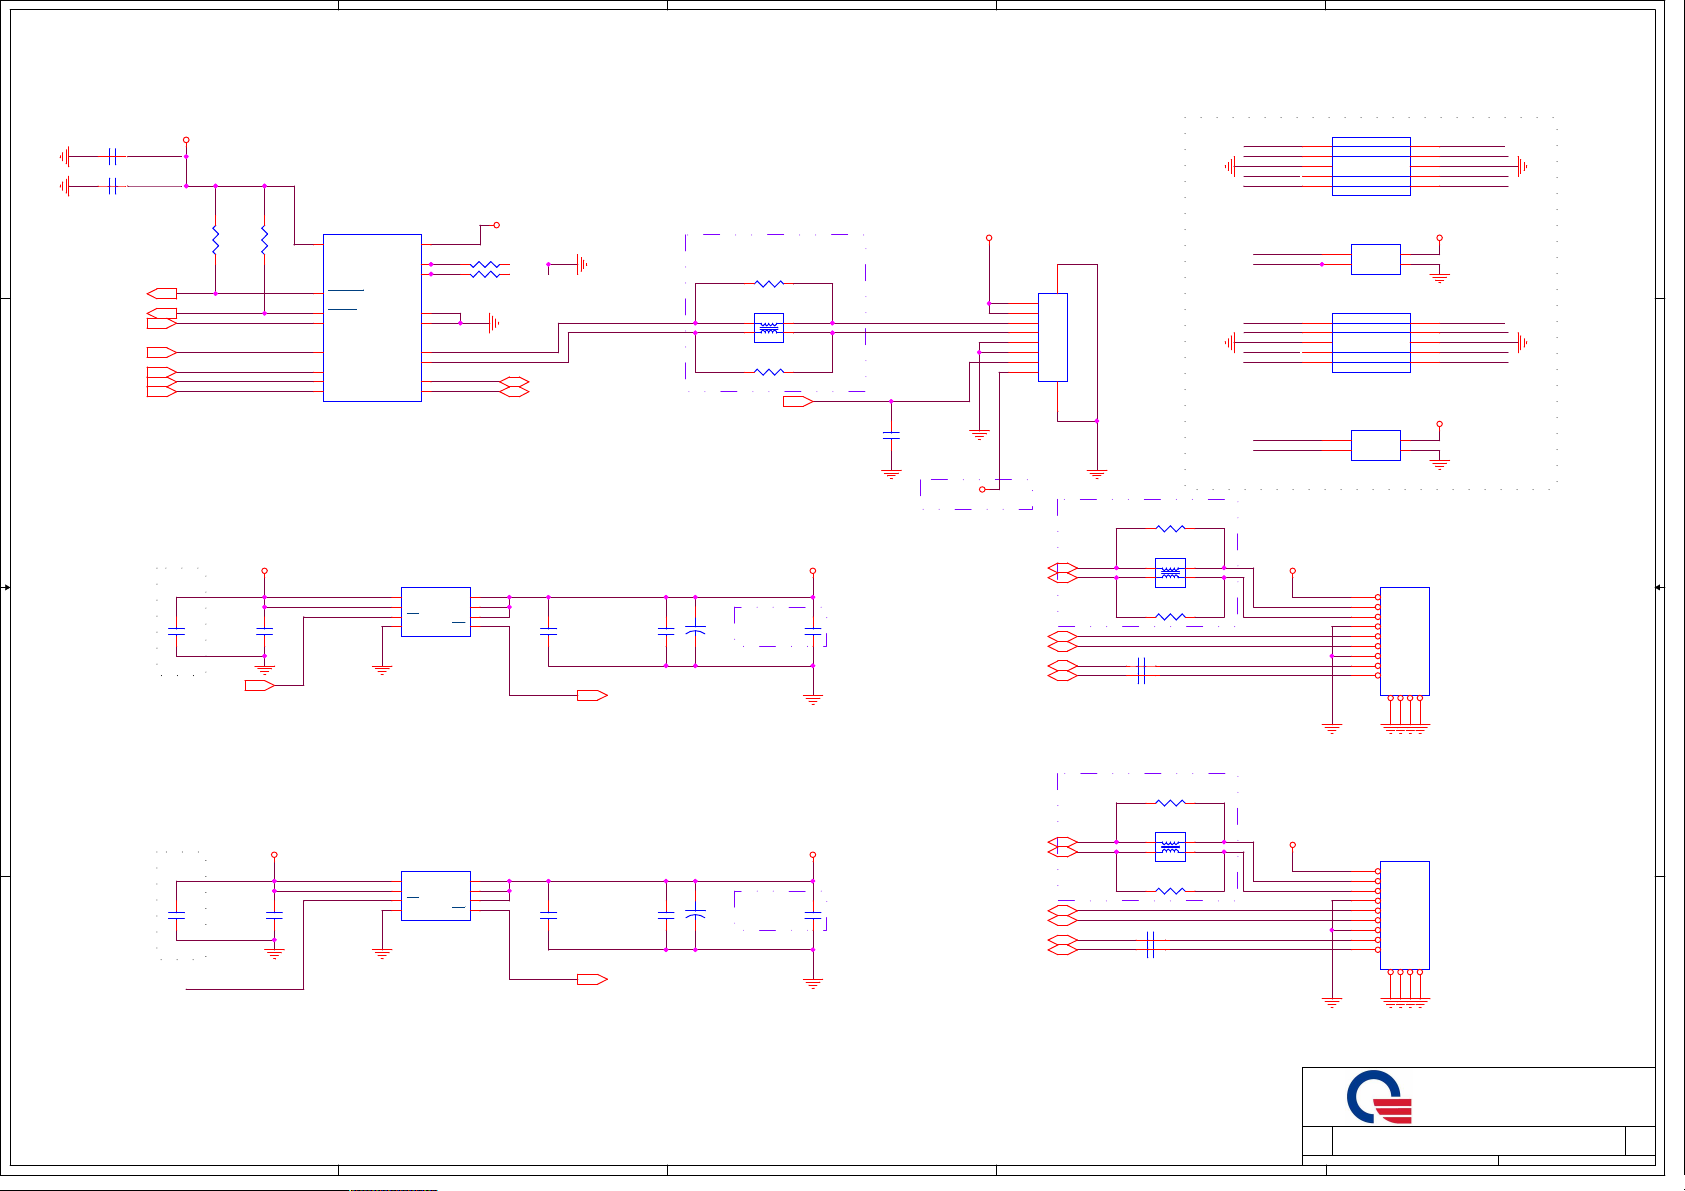This screenshot has width=1685, height=1191.
Task: Select the regulator IC in the bottom-left circuit
Action: click(436, 896)
